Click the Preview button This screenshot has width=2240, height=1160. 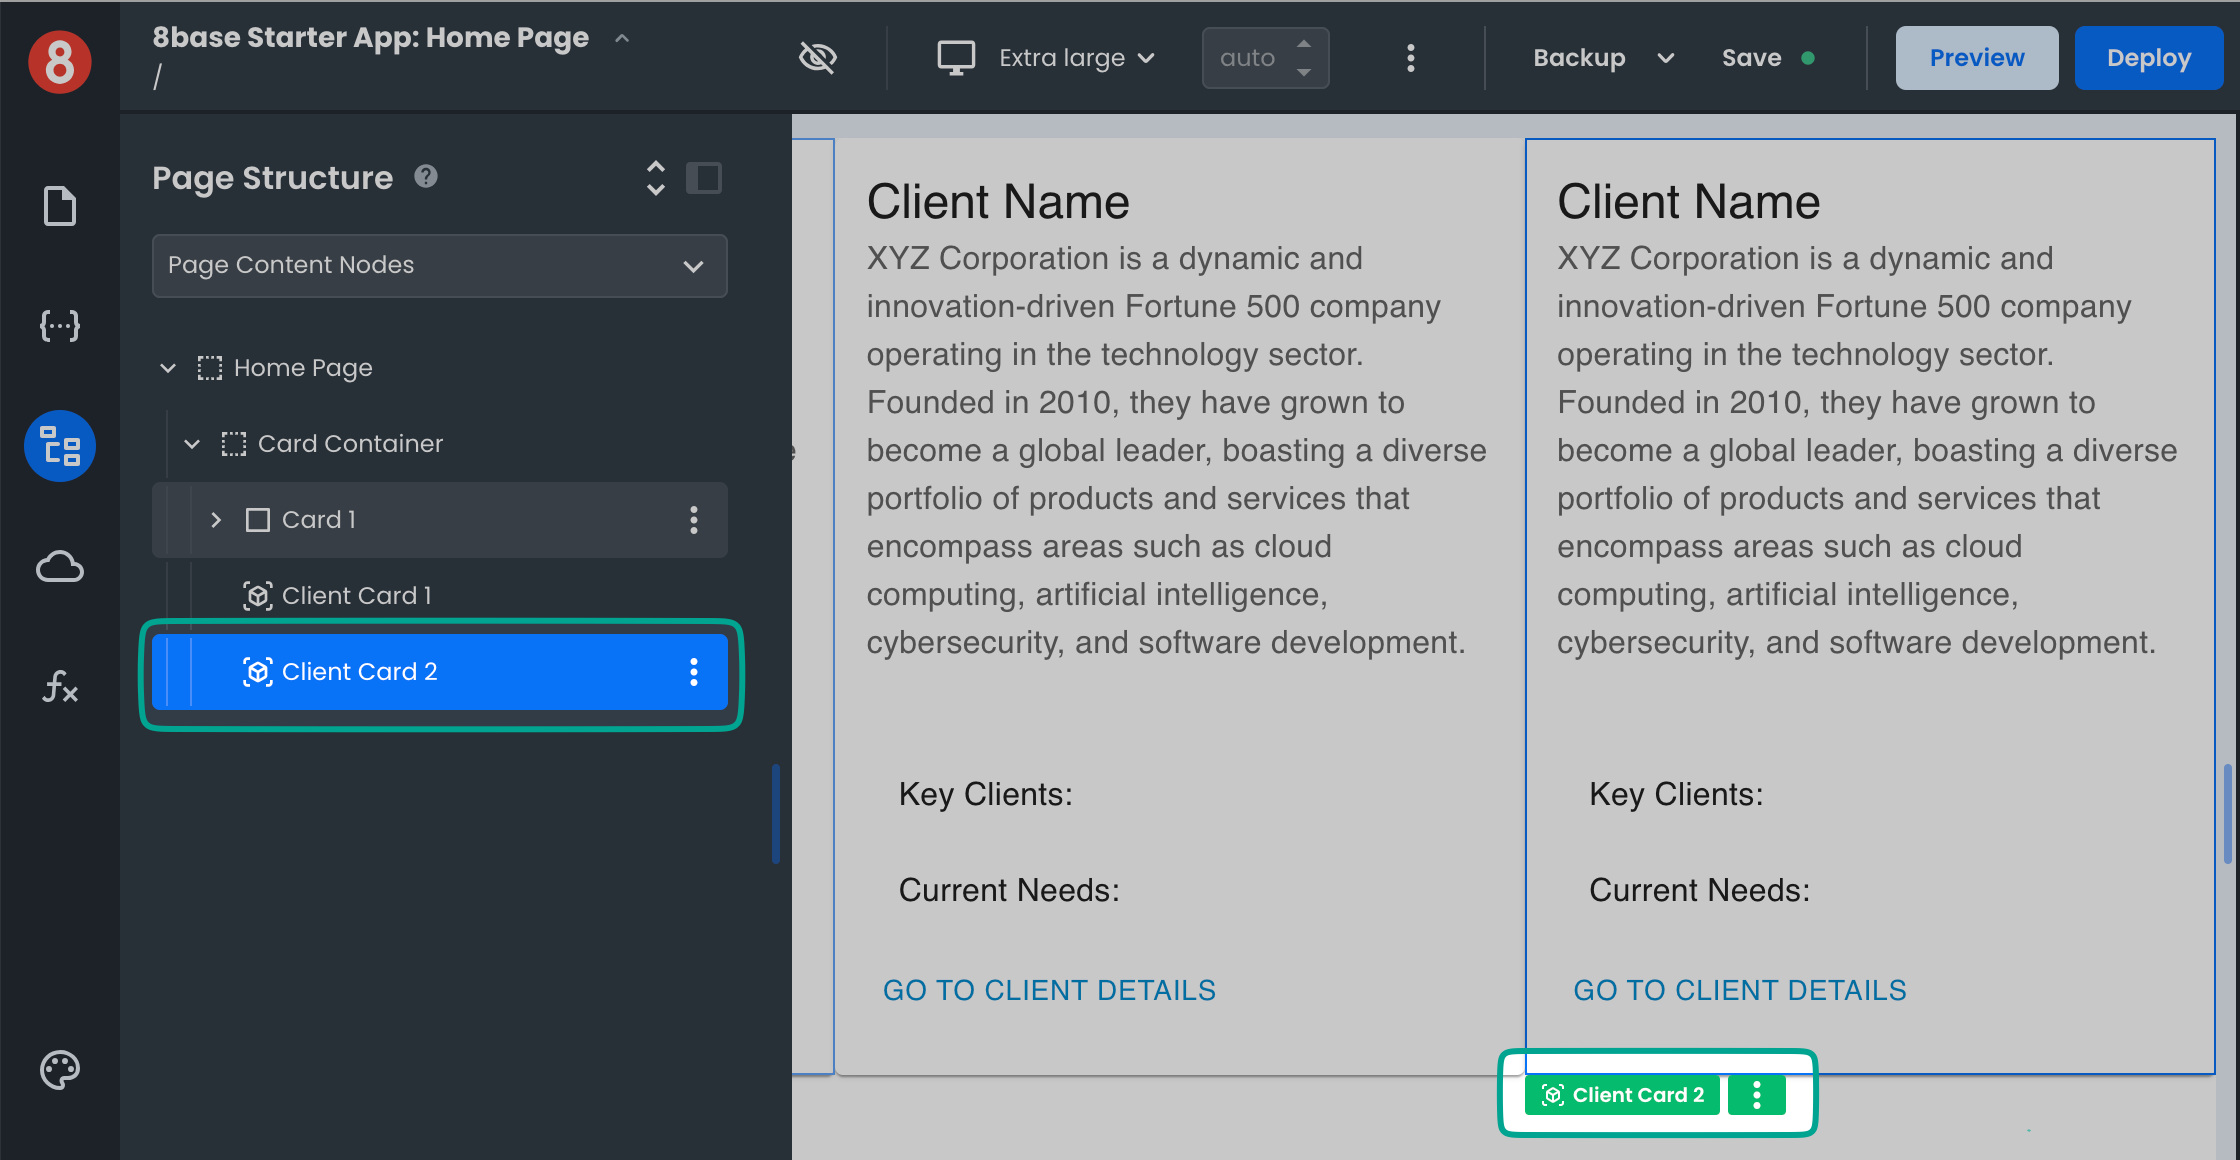[x=1976, y=58]
